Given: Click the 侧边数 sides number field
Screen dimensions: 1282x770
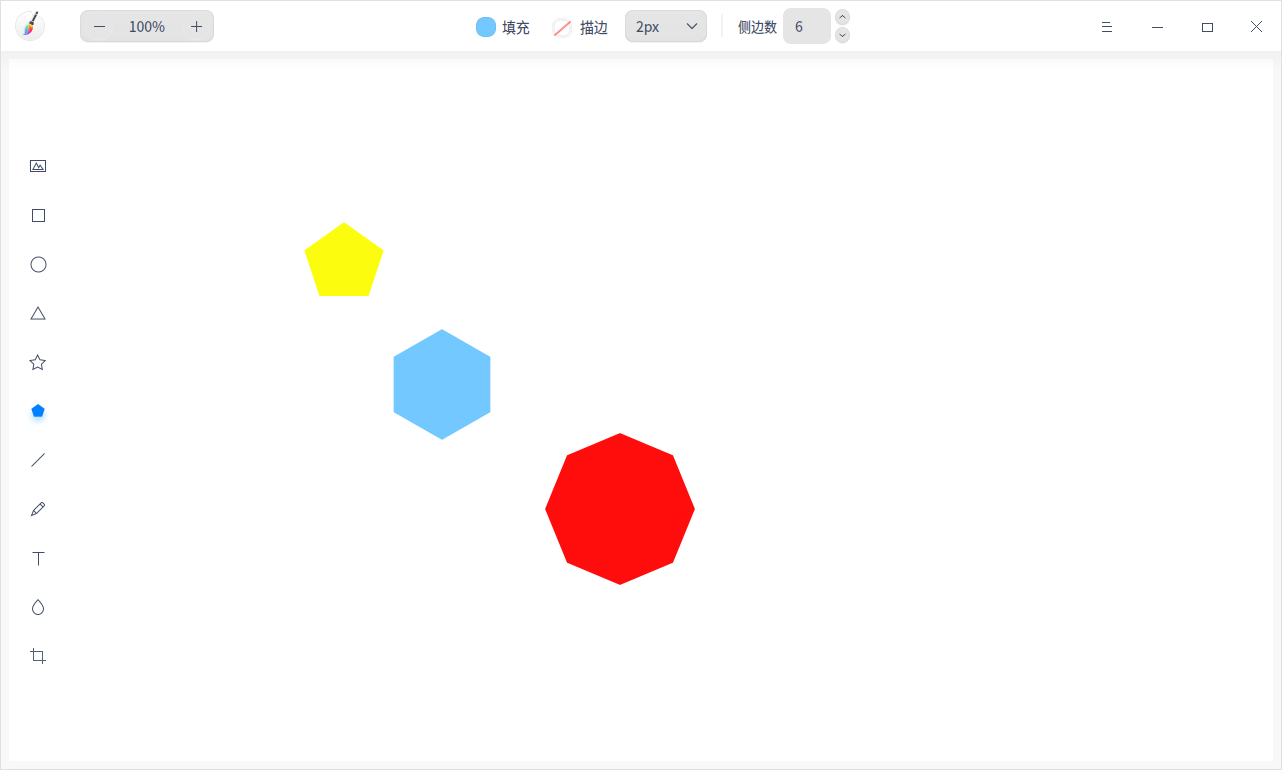Looking at the screenshot, I should click(x=807, y=26).
